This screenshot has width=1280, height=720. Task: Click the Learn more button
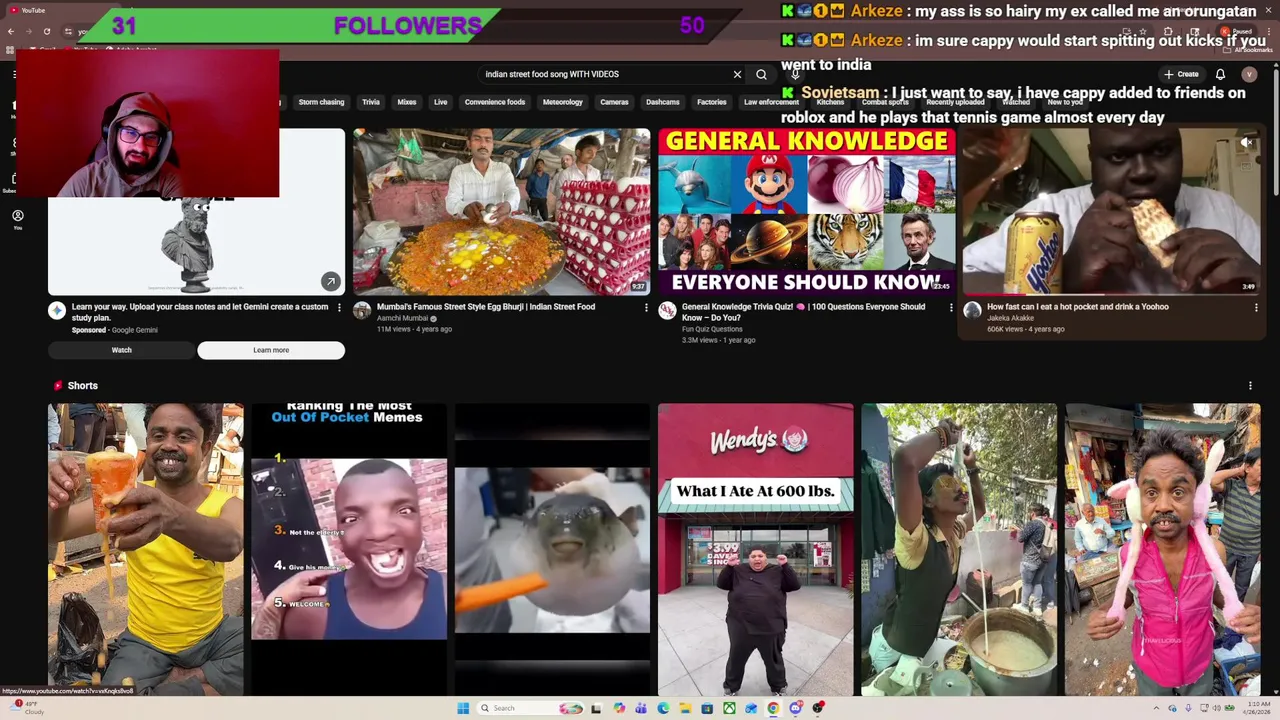tap(271, 350)
